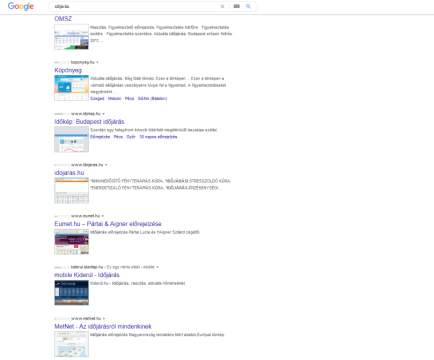434x360 pixels.
Task: Open the Siófok (Balaton) sitelink
Action: coord(152,99)
